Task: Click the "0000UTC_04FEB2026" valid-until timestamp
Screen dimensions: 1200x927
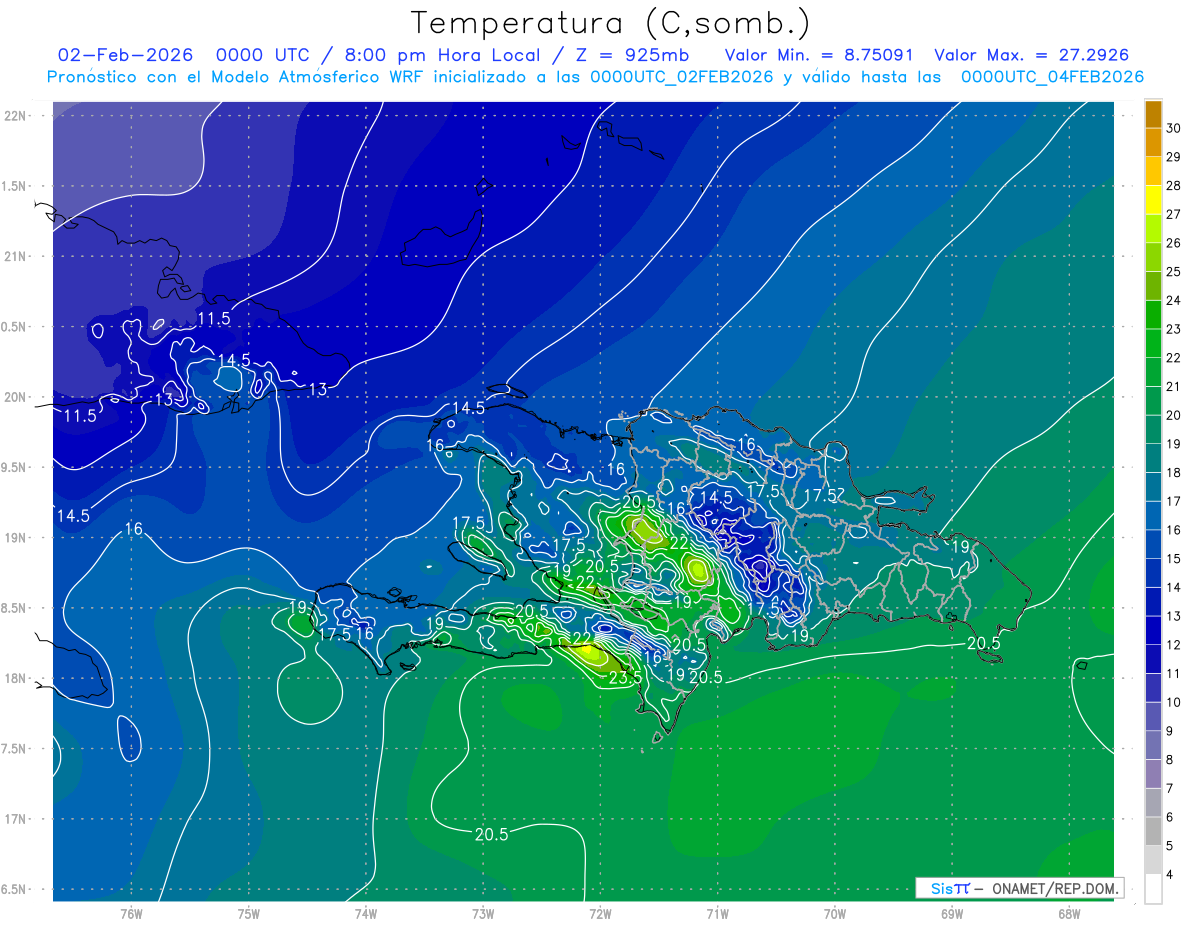Action: point(1052,77)
